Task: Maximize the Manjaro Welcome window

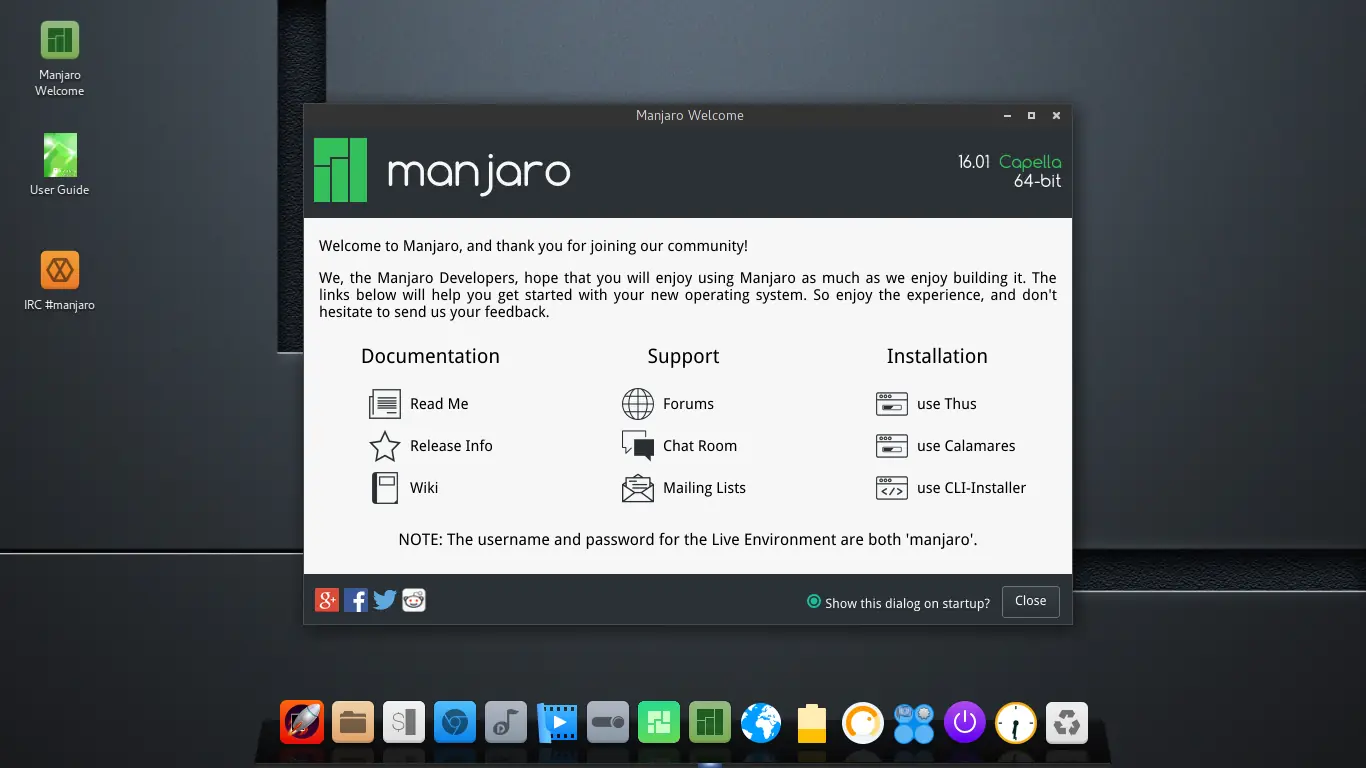Action: [x=1031, y=116]
